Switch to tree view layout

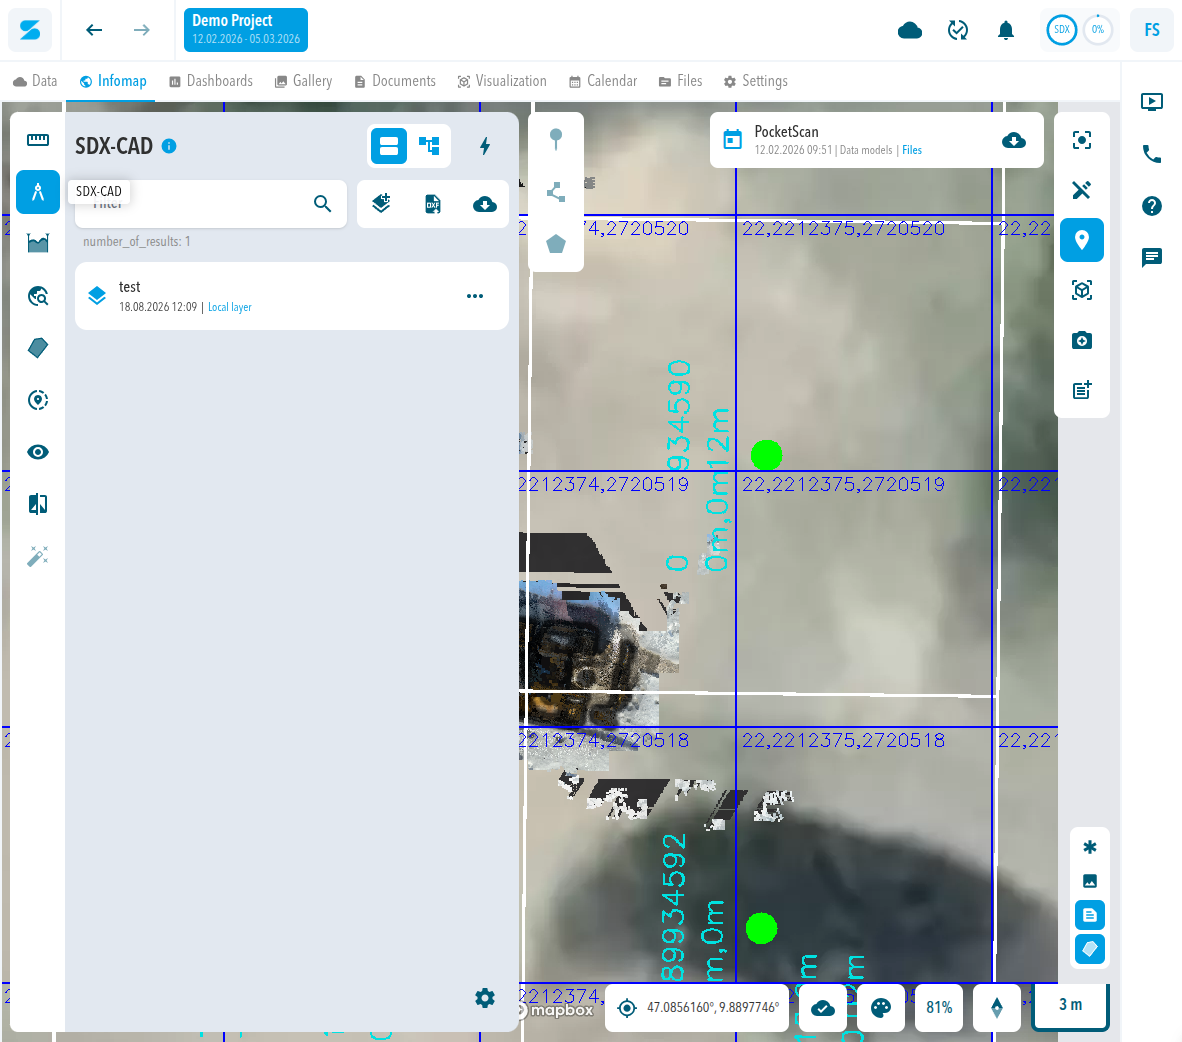click(x=430, y=146)
